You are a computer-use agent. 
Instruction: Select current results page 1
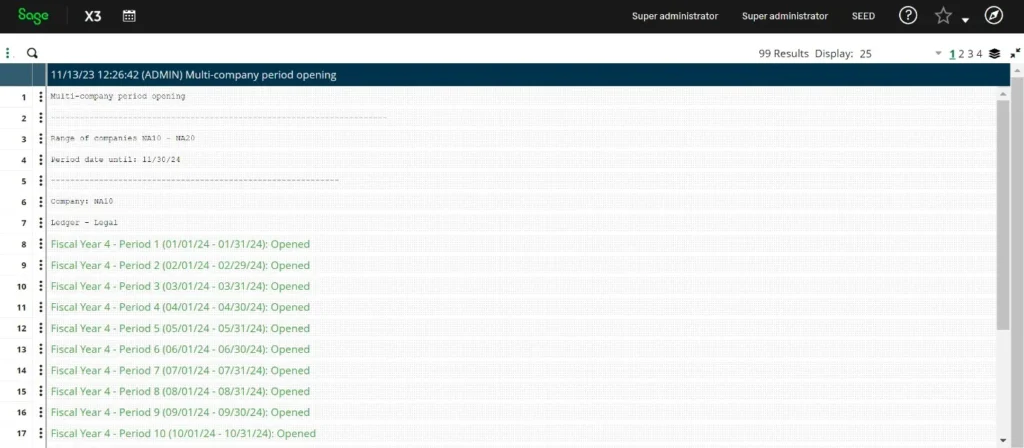pos(953,54)
